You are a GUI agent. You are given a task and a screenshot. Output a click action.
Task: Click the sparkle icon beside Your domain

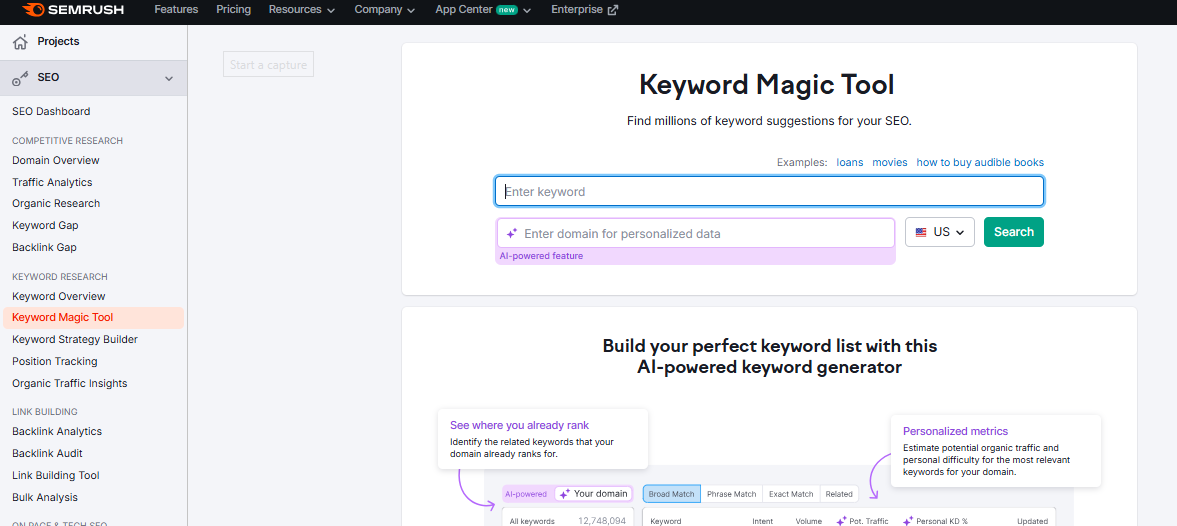pyautogui.click(x=565, y=494)
